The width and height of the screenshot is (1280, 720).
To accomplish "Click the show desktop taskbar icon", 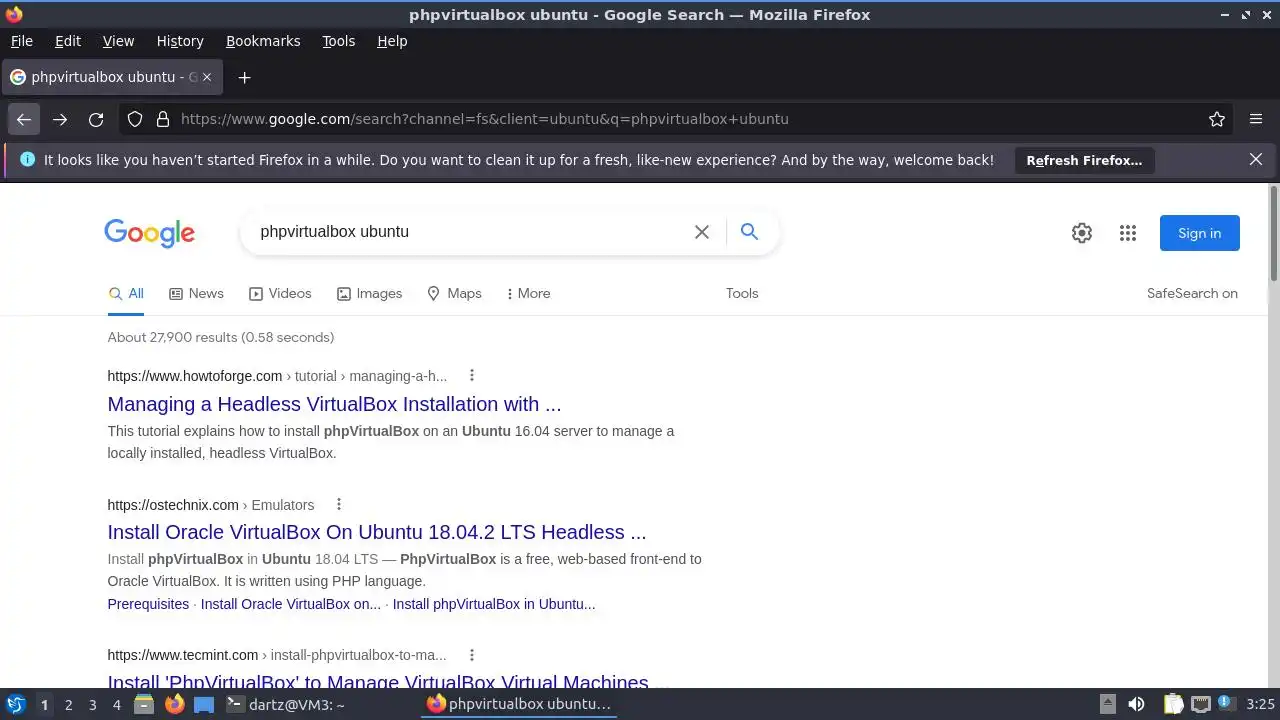I will click(204, 704).
